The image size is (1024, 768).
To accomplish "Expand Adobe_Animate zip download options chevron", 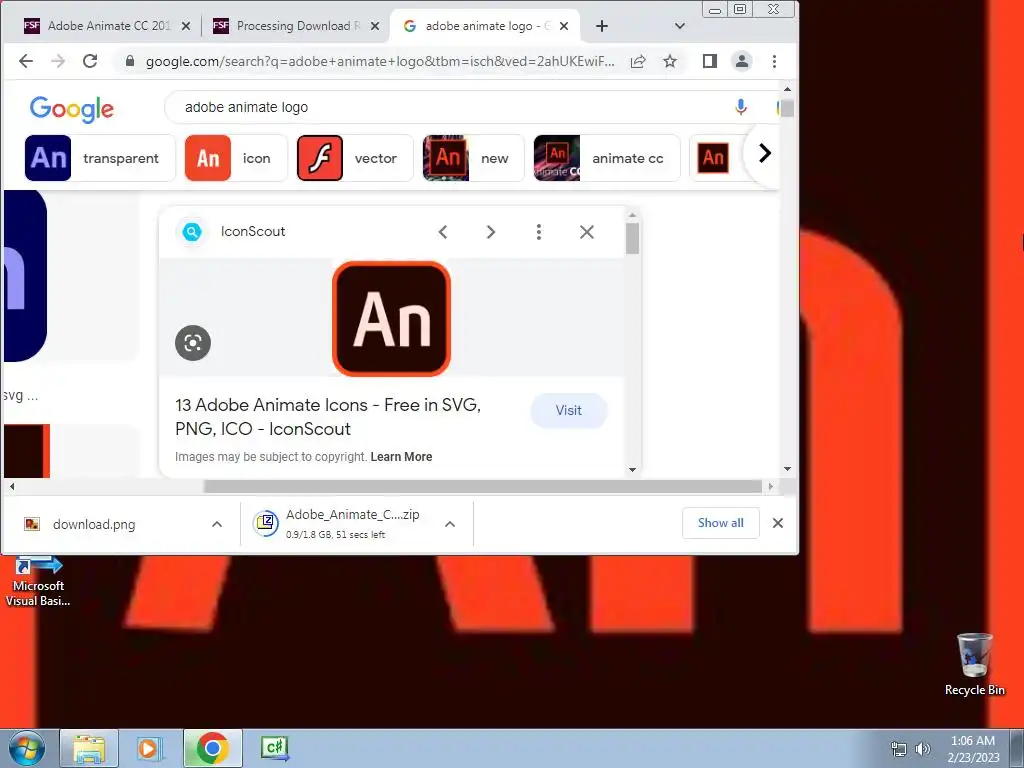I will 450,524.
